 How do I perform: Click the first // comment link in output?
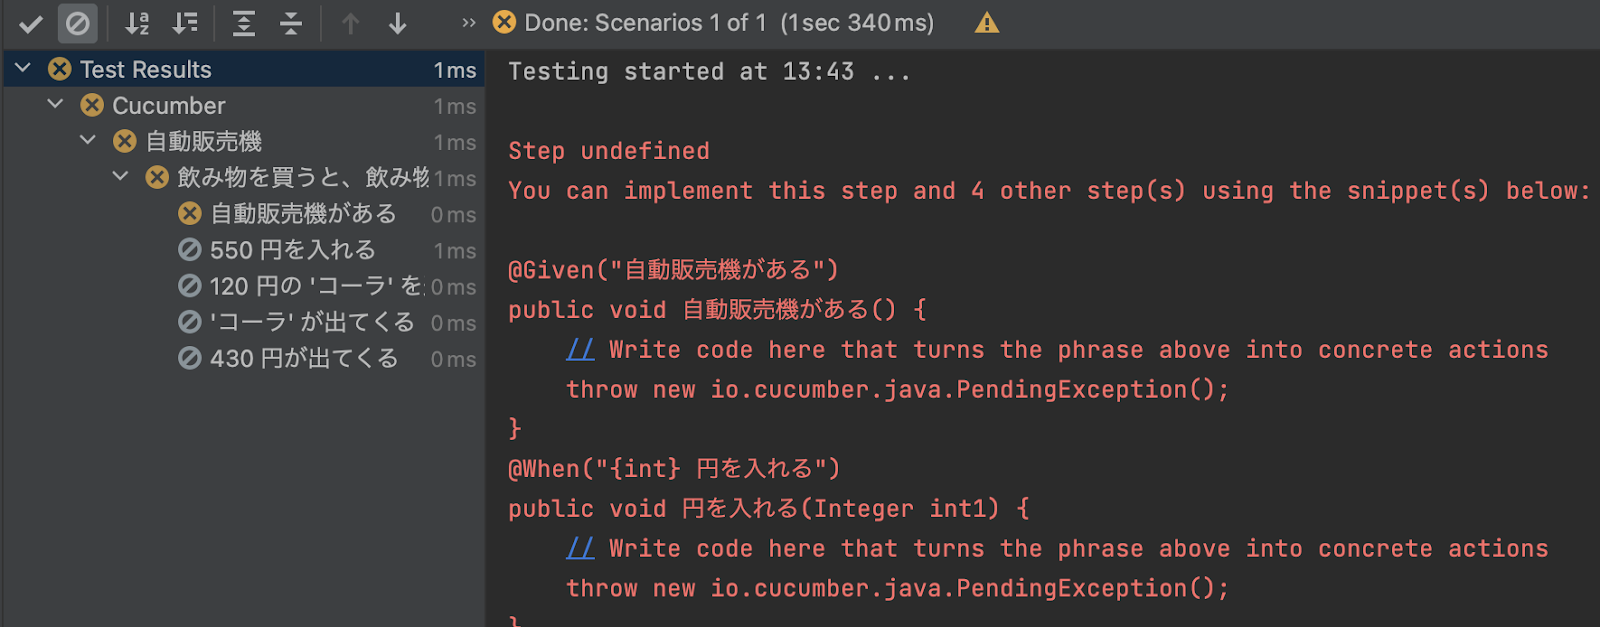[580, 349]
